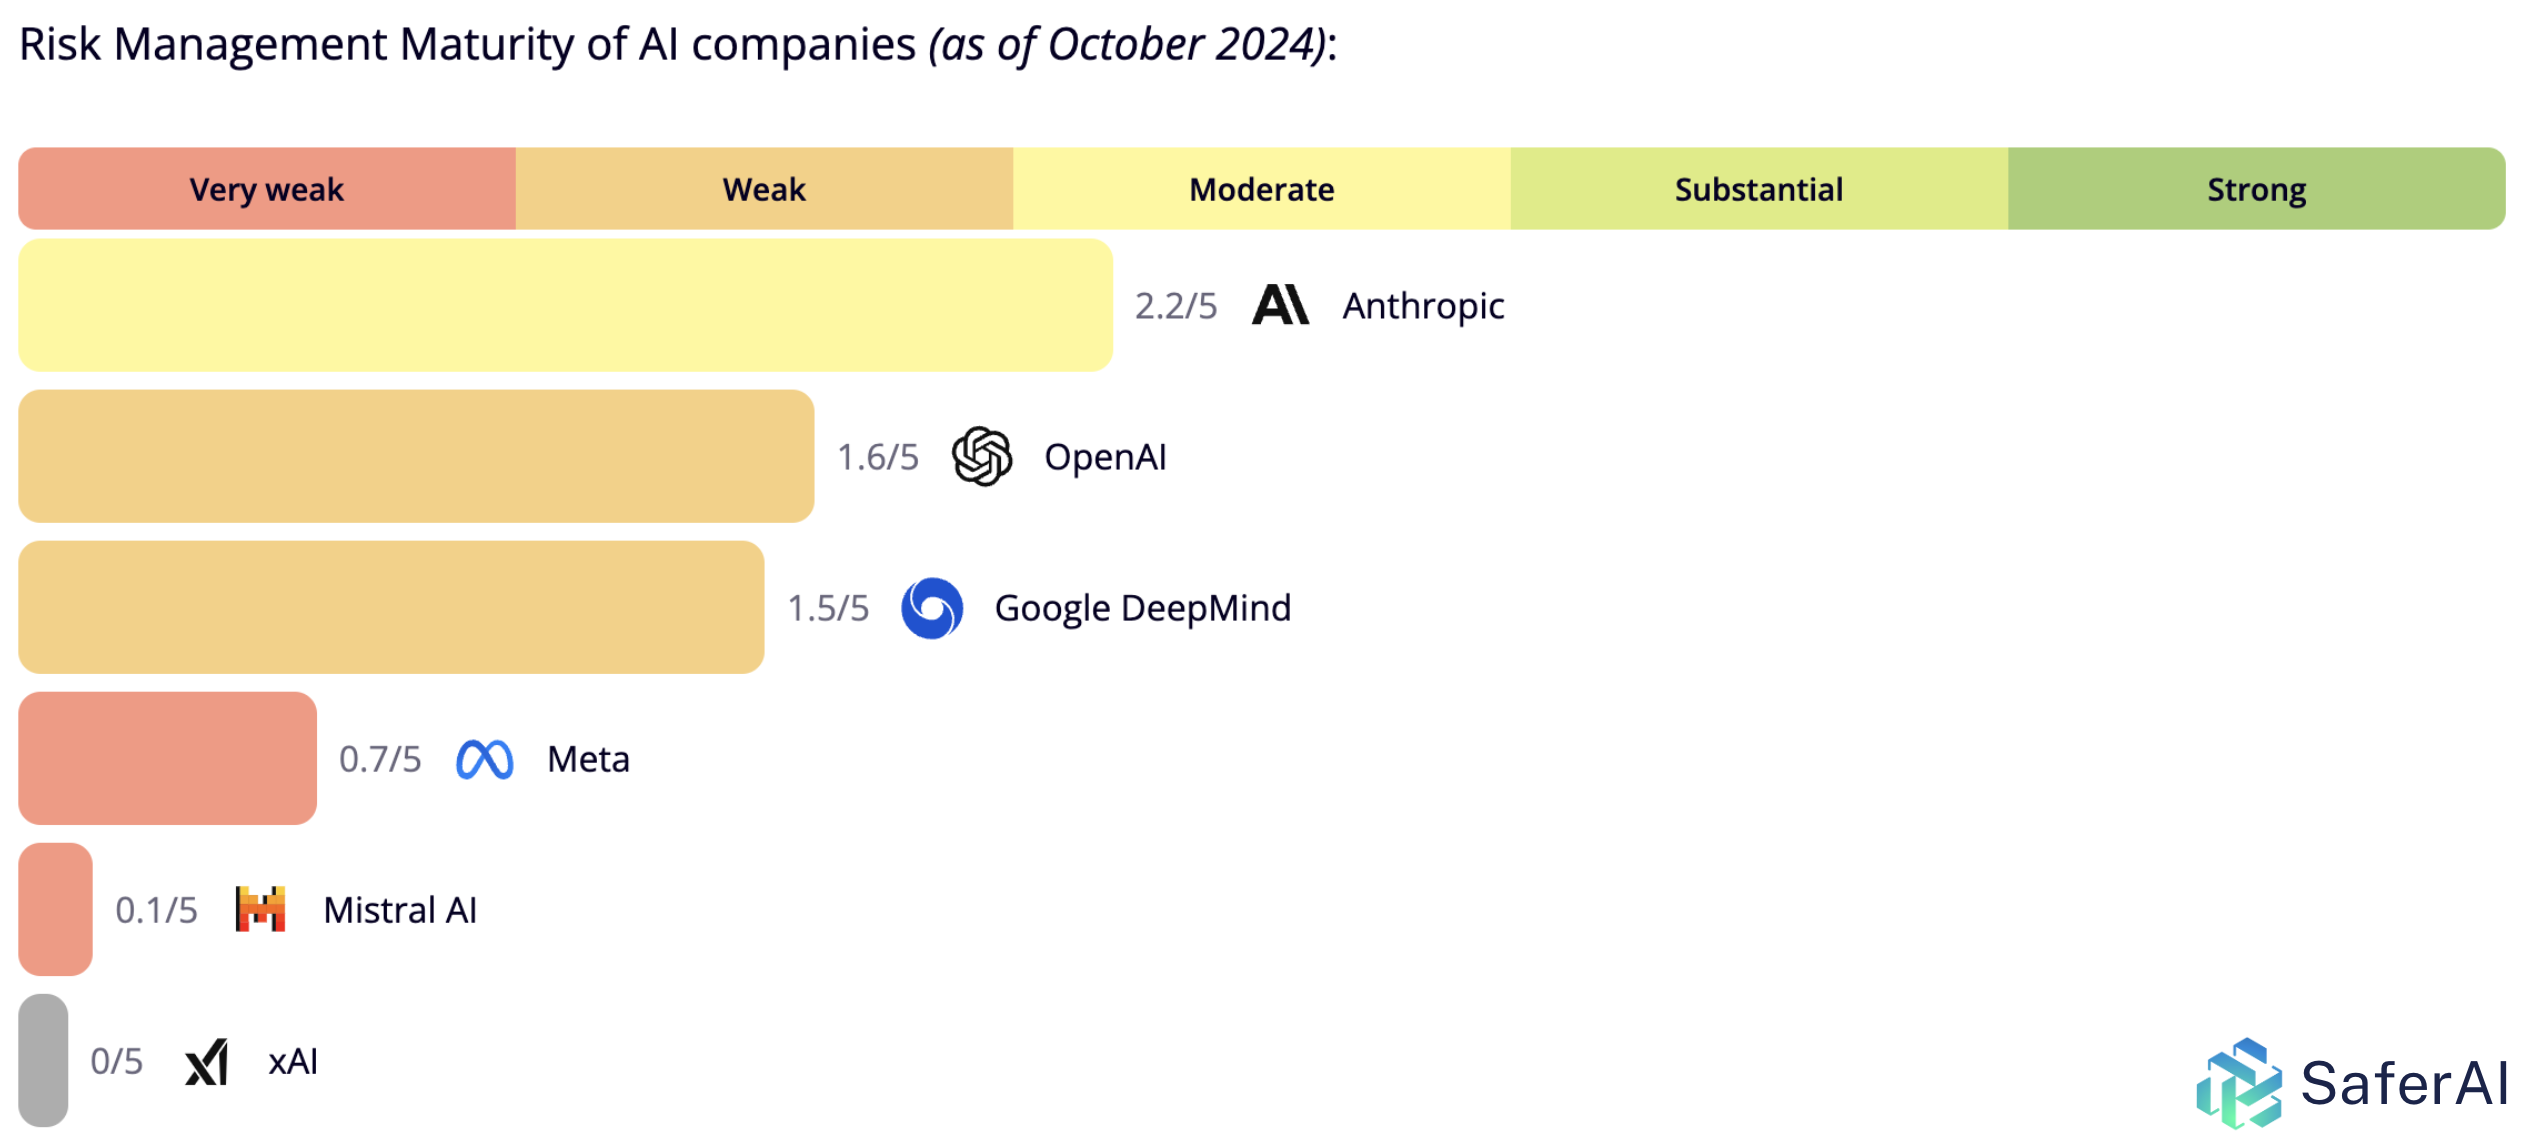Click the gray xAI score bar
Image resolution: width=2528 pixels, height=1140 pixels.
click(x=43, y=1060)
